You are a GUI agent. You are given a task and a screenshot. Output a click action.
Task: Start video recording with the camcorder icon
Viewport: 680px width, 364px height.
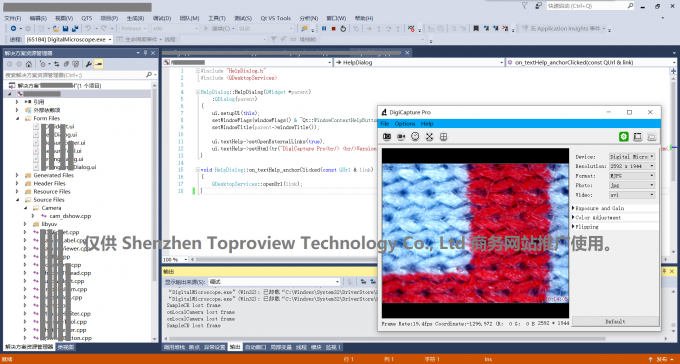(x=401, y=137)
